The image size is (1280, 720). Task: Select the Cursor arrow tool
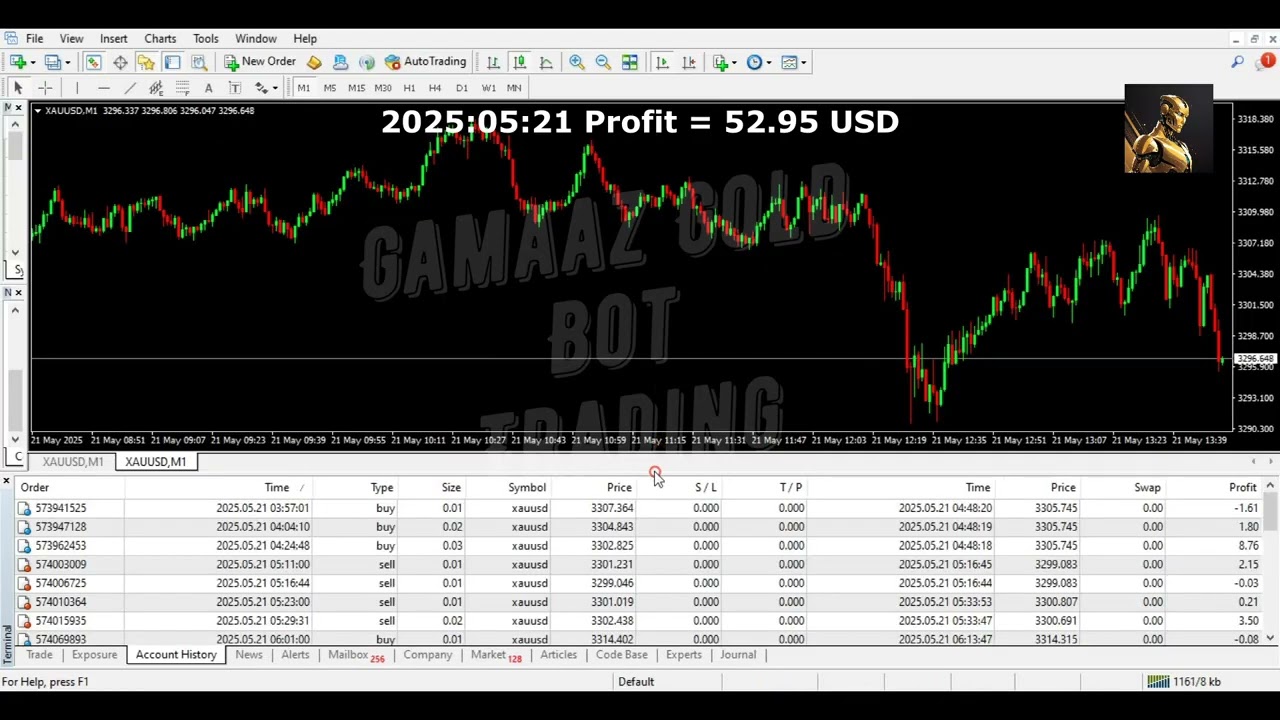[x=18, y=88]
